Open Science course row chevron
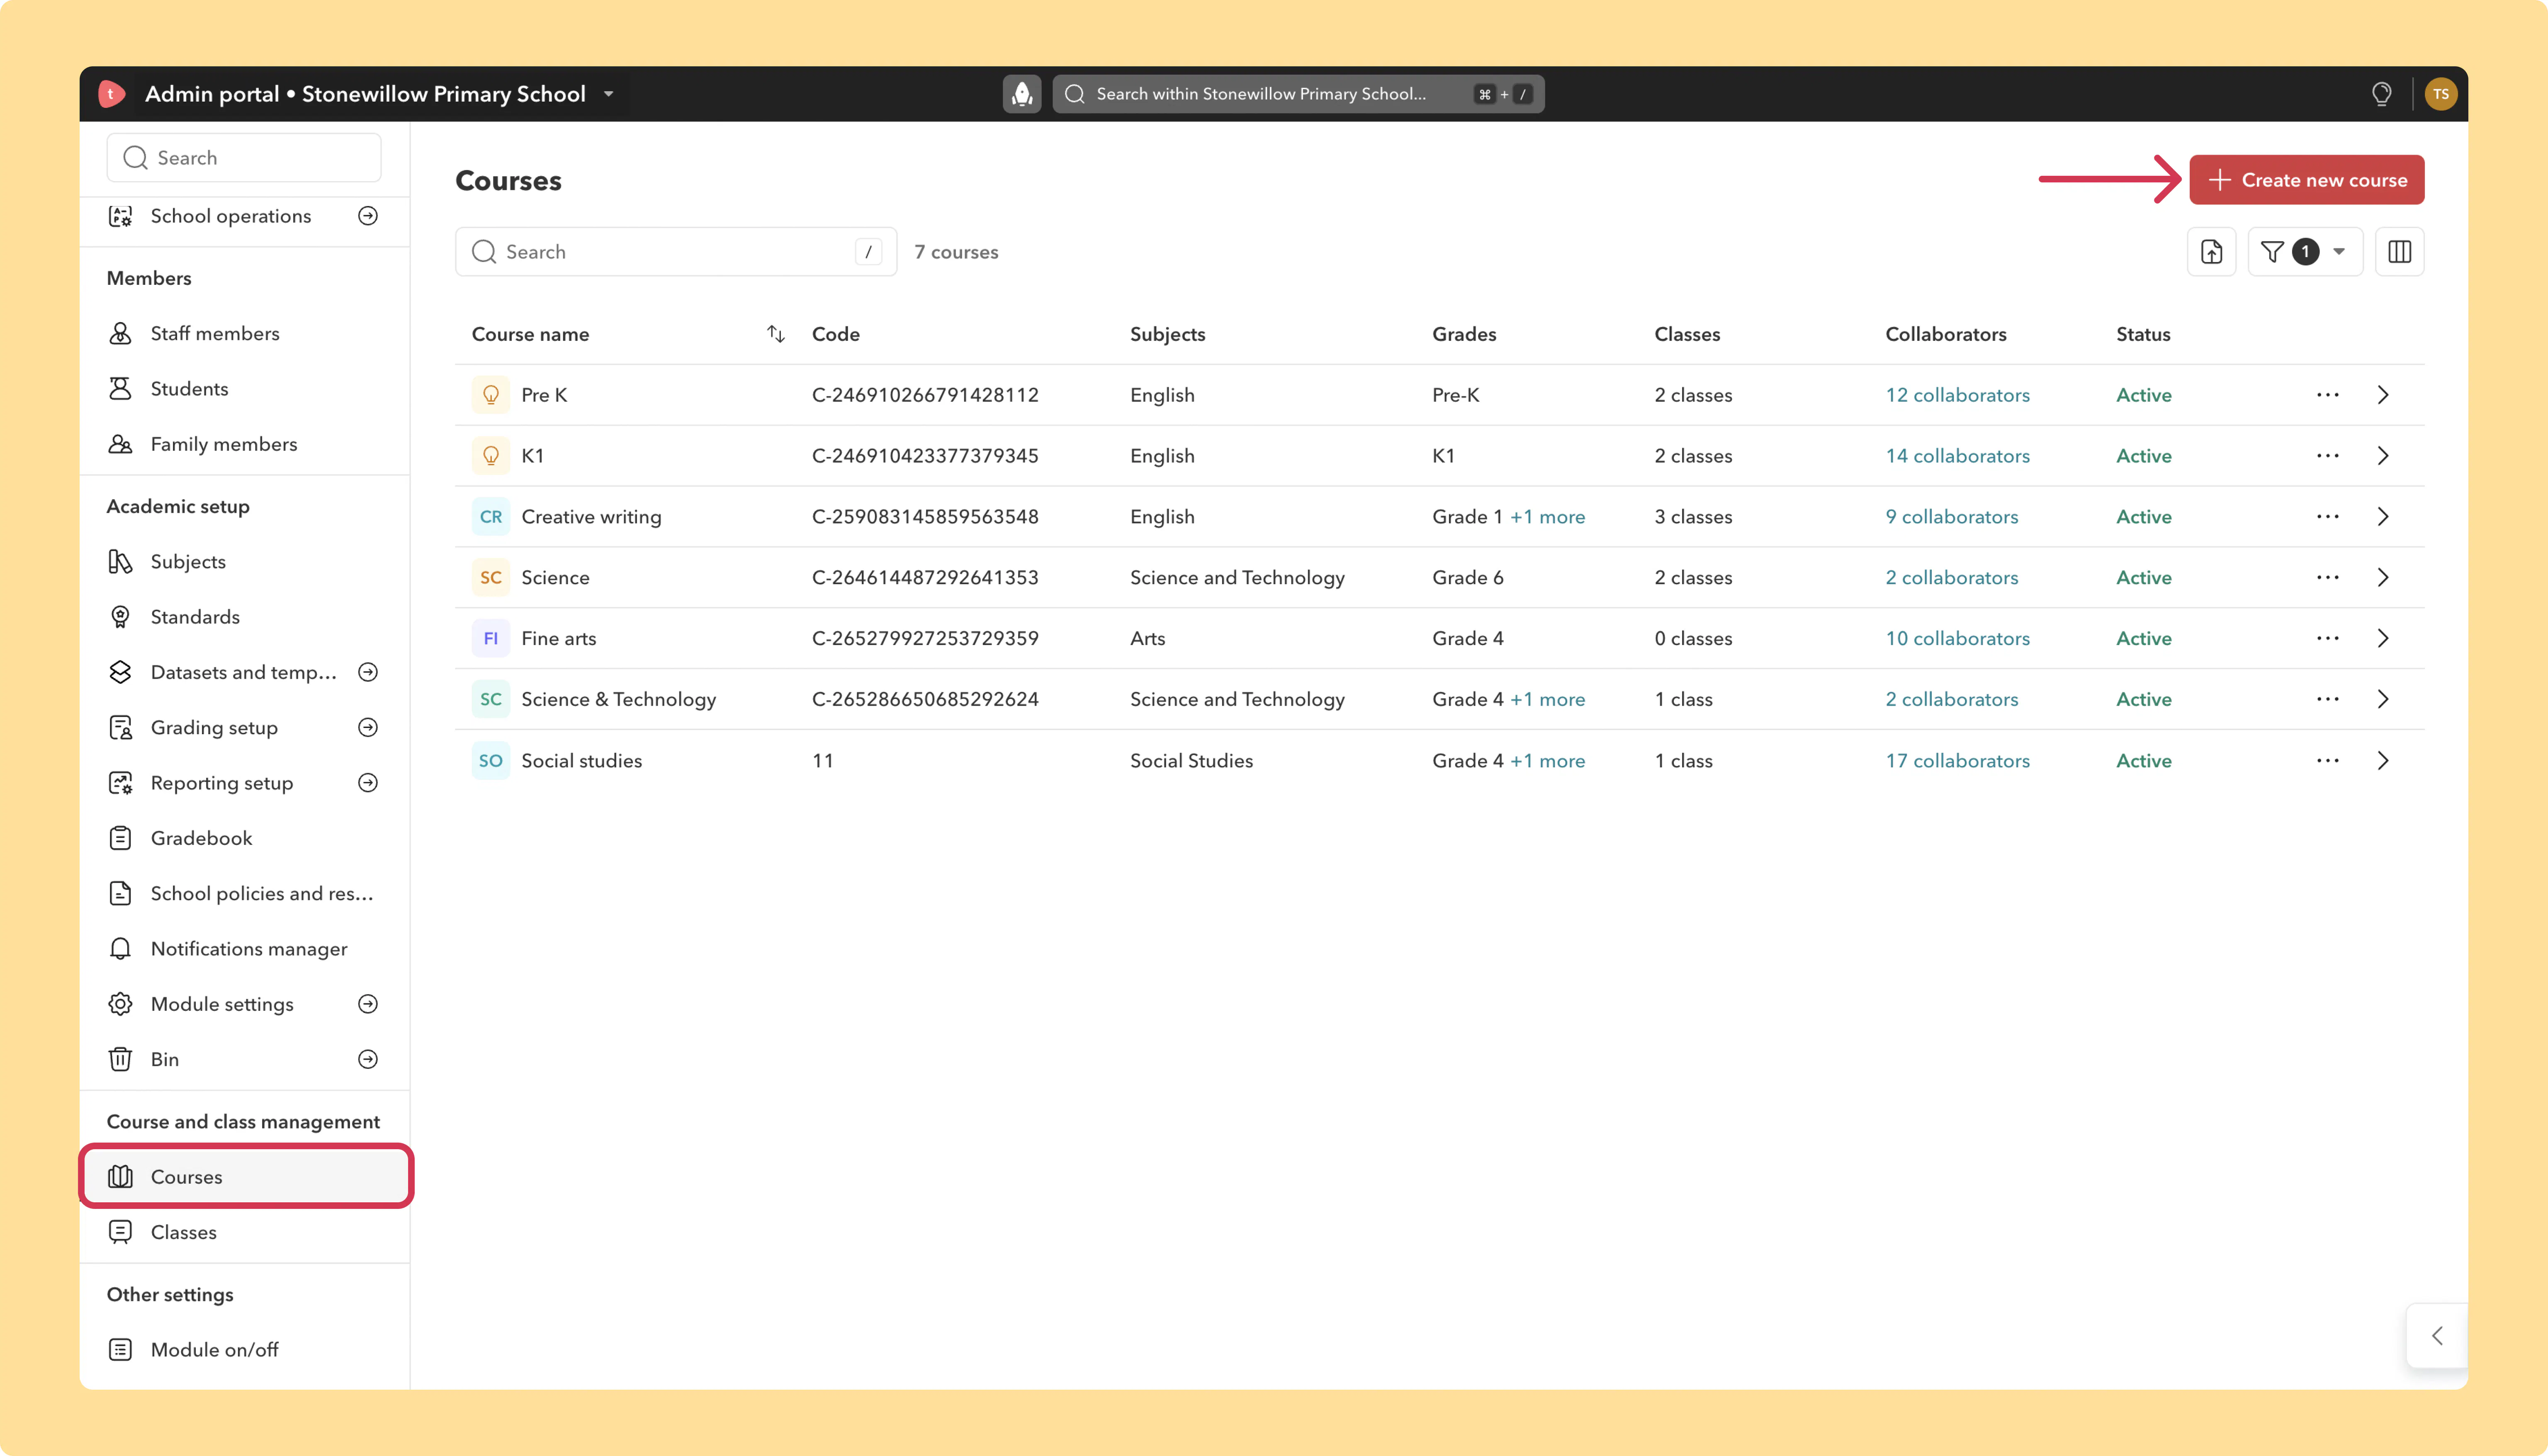Screen dimensions: 2548x1456 pos(2383,578)
